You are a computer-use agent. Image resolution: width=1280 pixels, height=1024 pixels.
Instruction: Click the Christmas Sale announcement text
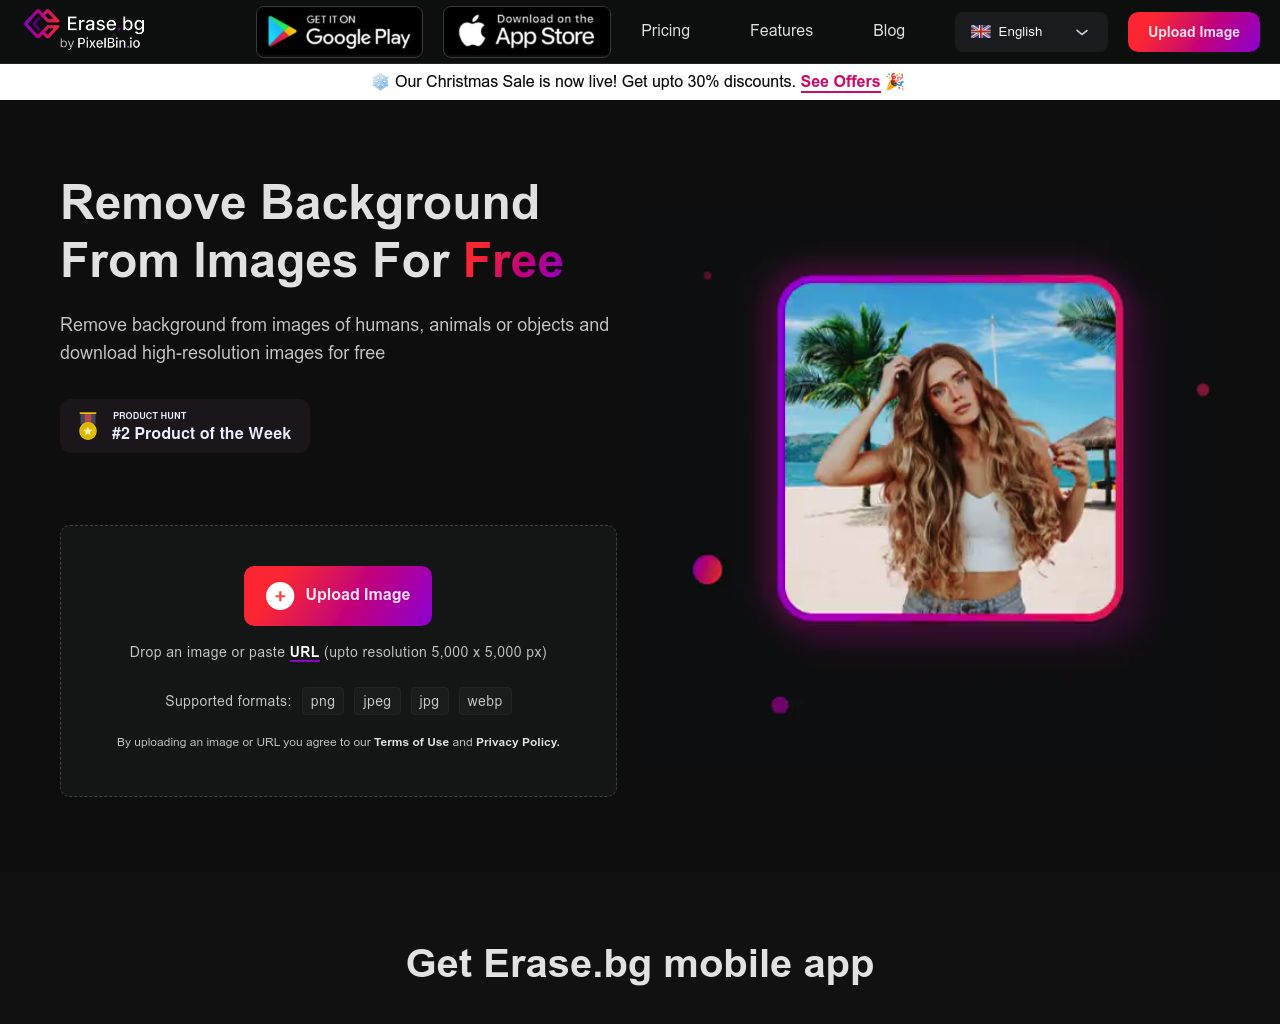[595, 82]
